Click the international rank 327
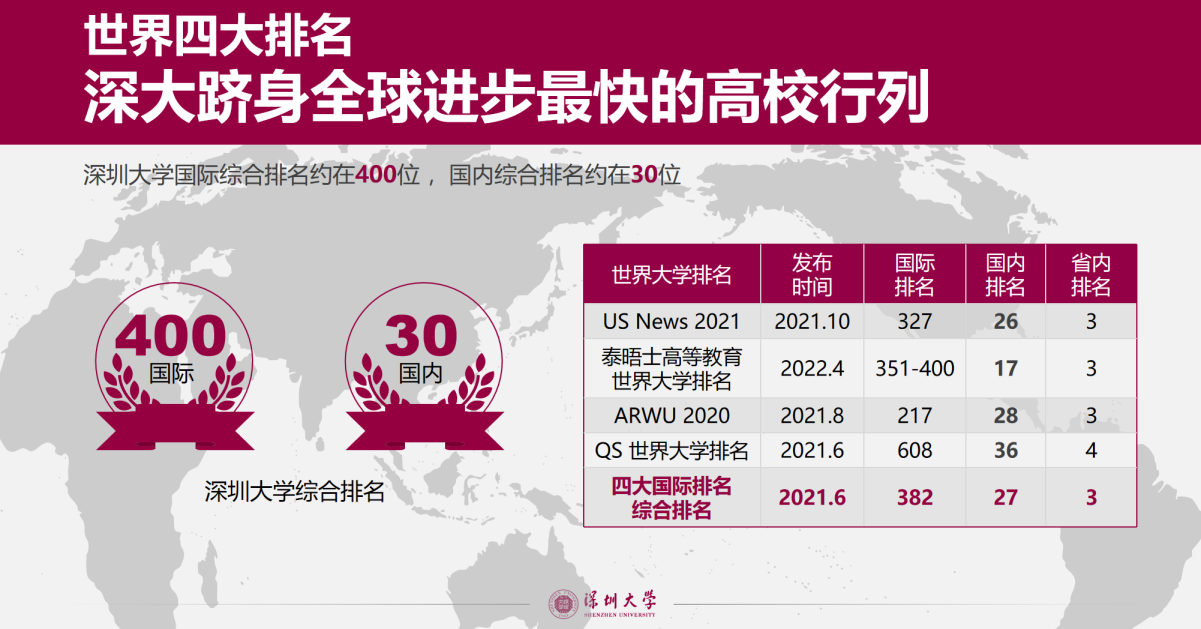Image resolution: width=1201 pixels, height=629 pixels. tap(914, 321)
